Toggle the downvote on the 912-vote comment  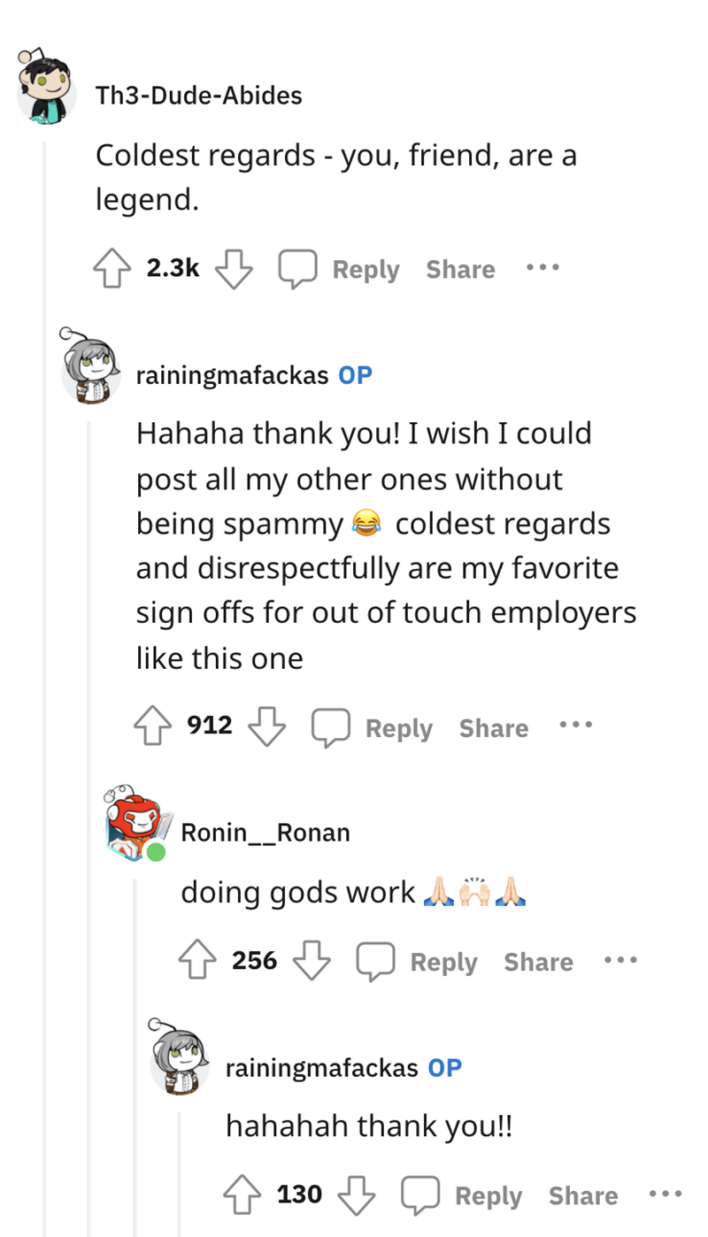(267, 727)
